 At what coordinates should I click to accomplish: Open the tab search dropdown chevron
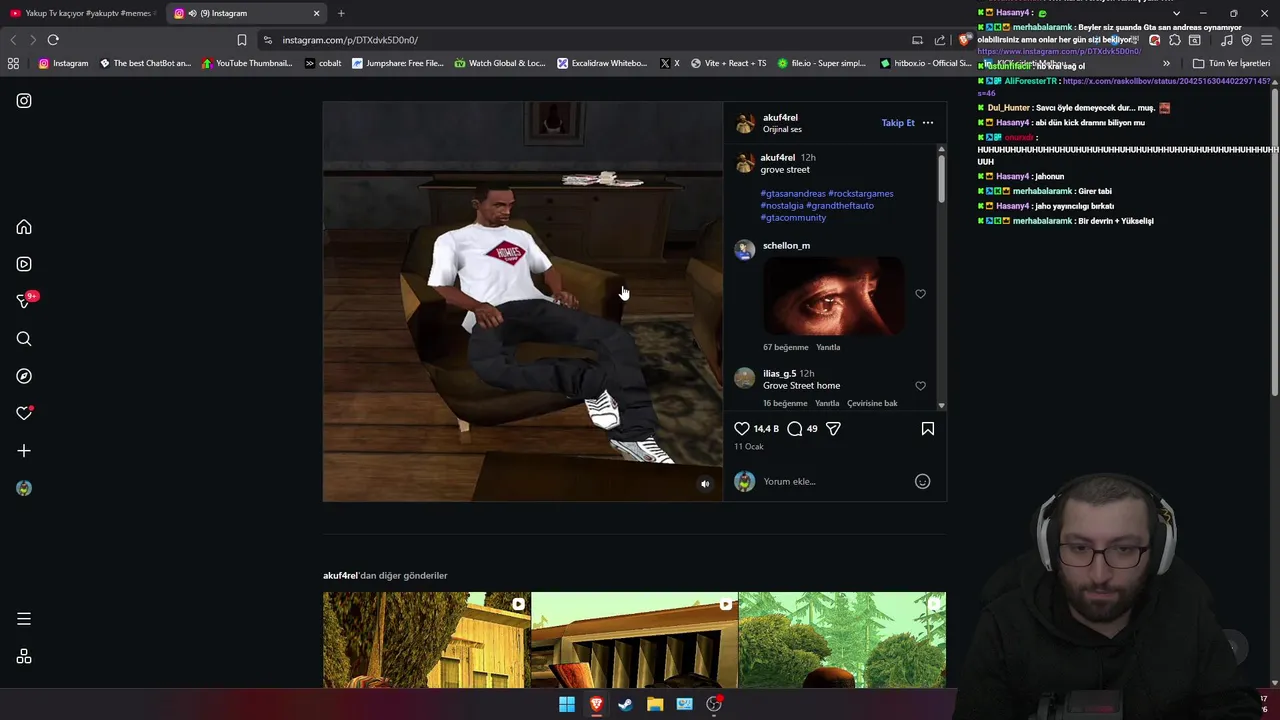(1176, 13)
